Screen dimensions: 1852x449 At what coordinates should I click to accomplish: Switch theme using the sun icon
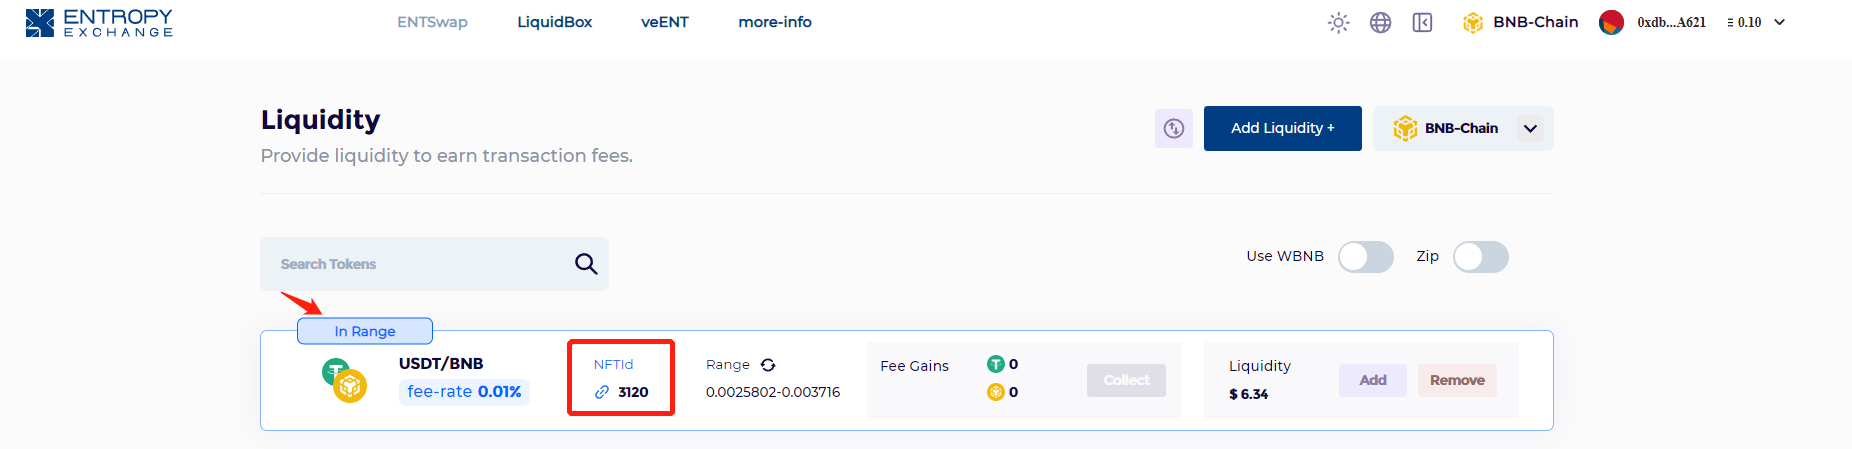point(1339,23)
